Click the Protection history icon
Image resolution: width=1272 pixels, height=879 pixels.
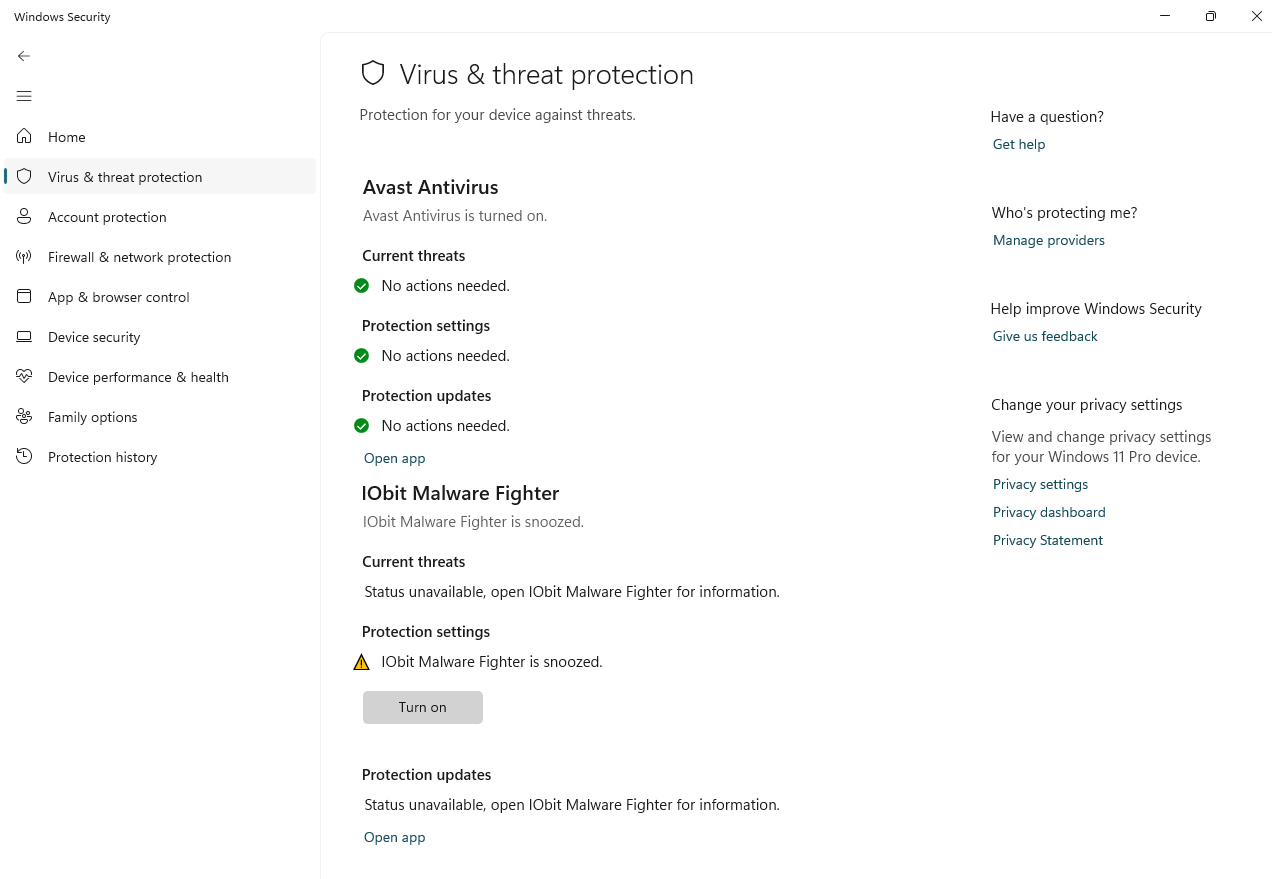click(x=24, y=457)
